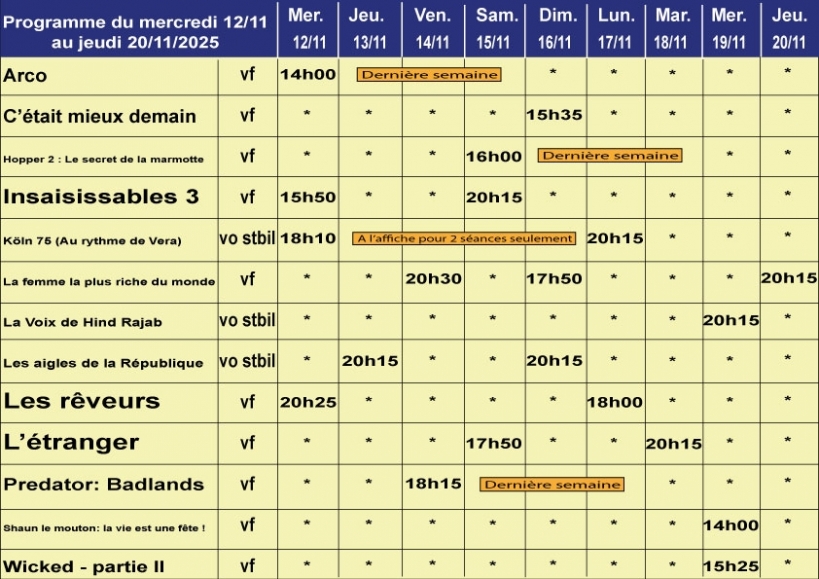
Task: Click the Arco film title
Action: [x=26, y=76]
